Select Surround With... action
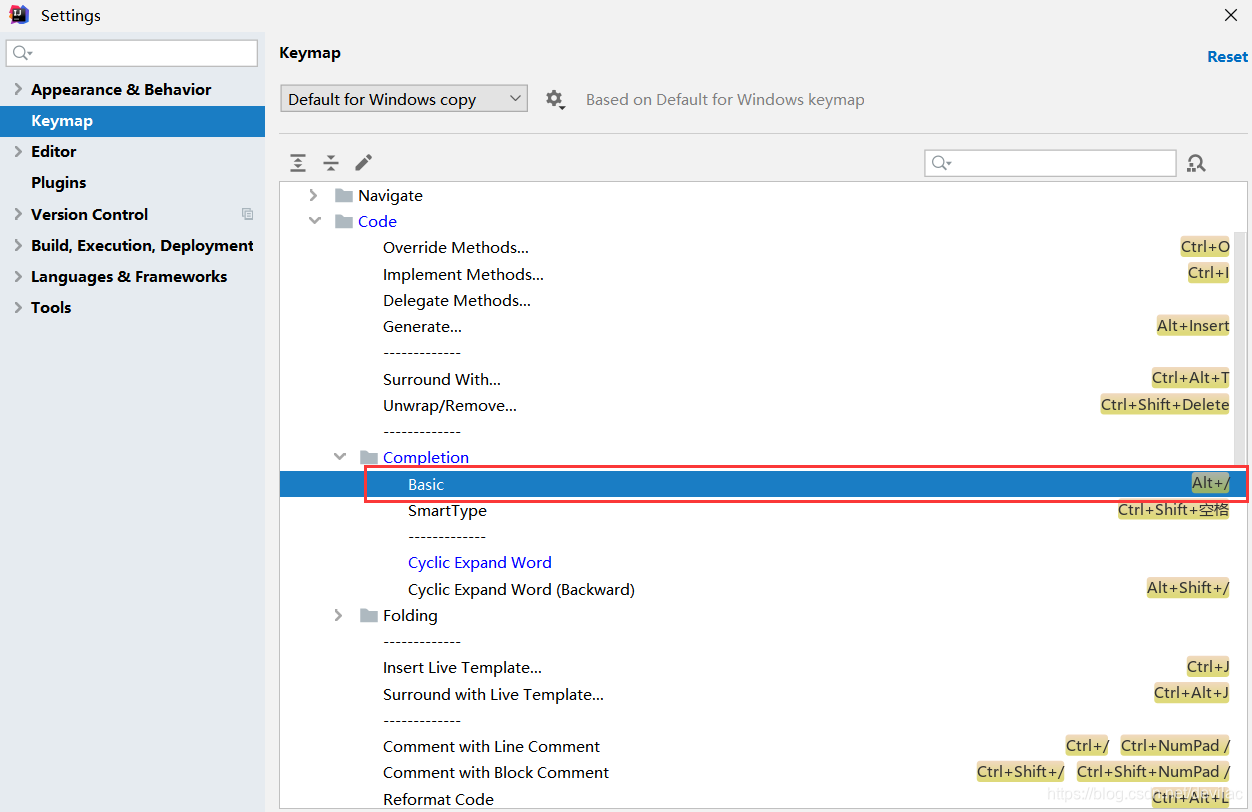The width and height of the screenshot is (1252, 812). [442, 379]
